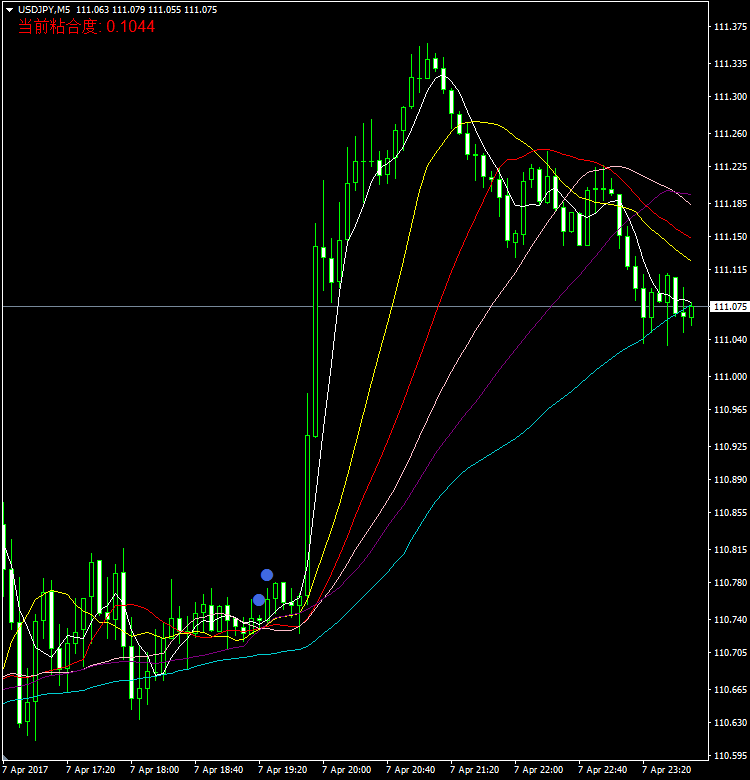Click the 110.815 price scale label
The width and height of the screenshot is (750, 780).
tap(730, 550)
